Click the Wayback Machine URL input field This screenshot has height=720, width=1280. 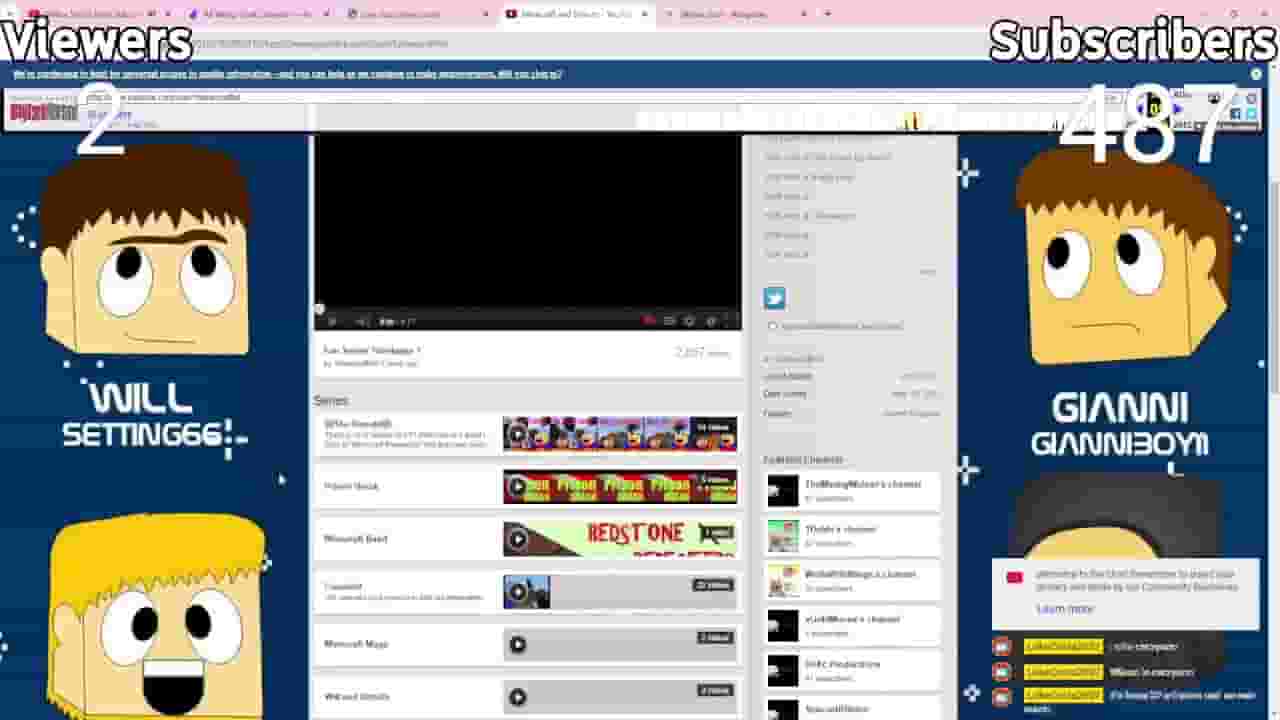(600, 97)
